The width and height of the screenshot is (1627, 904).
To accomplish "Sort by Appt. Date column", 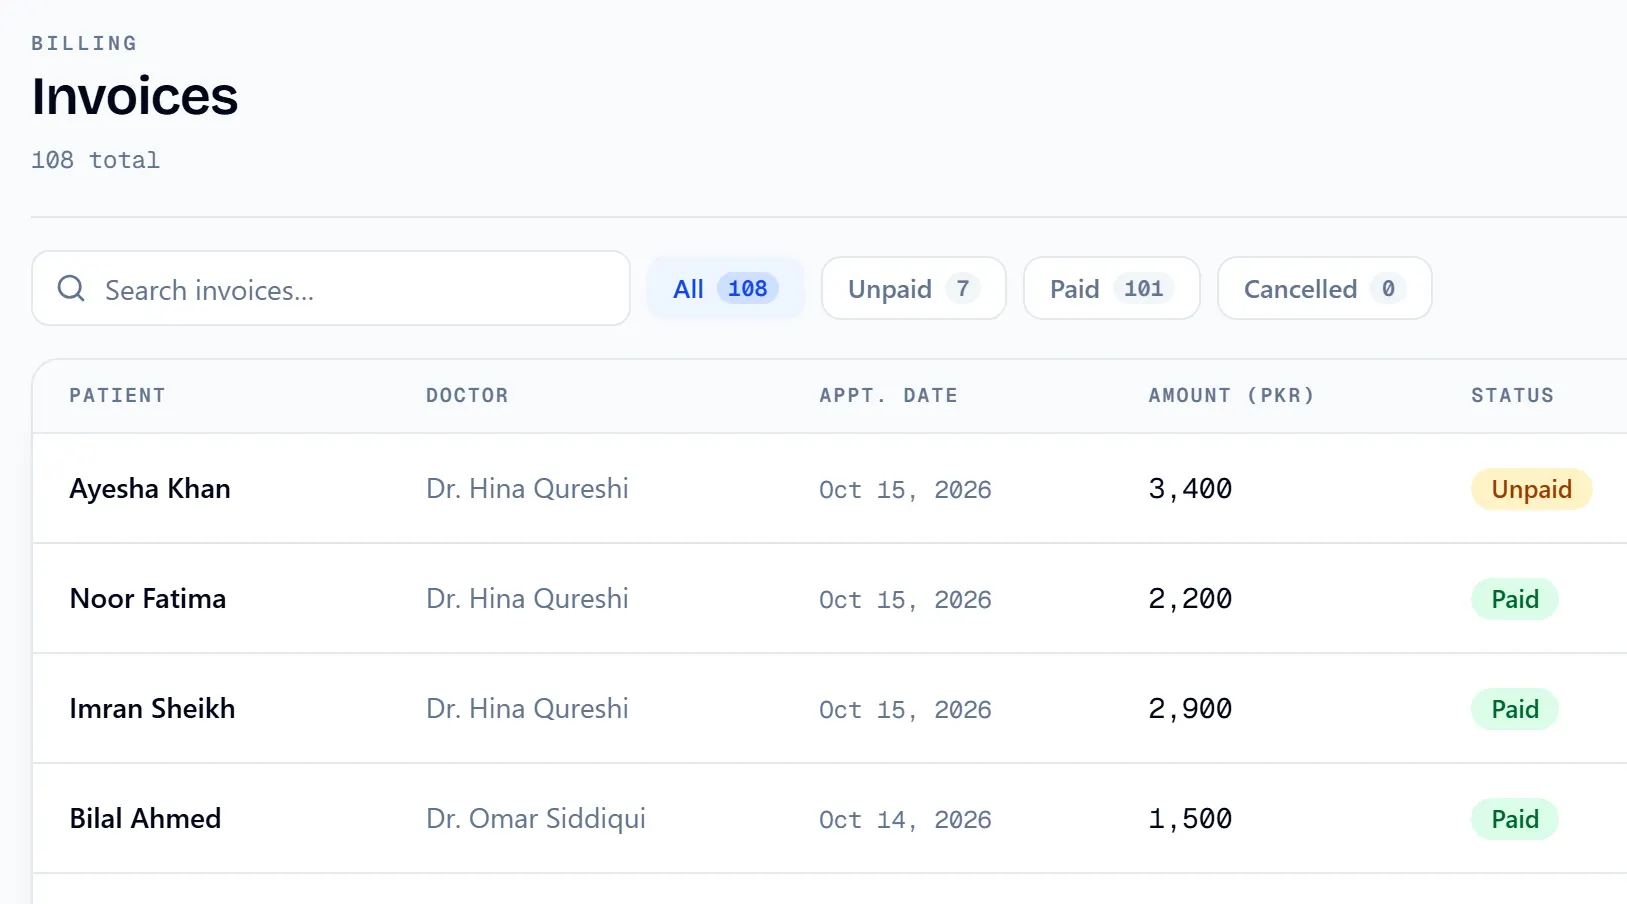I will click(888, 395).
